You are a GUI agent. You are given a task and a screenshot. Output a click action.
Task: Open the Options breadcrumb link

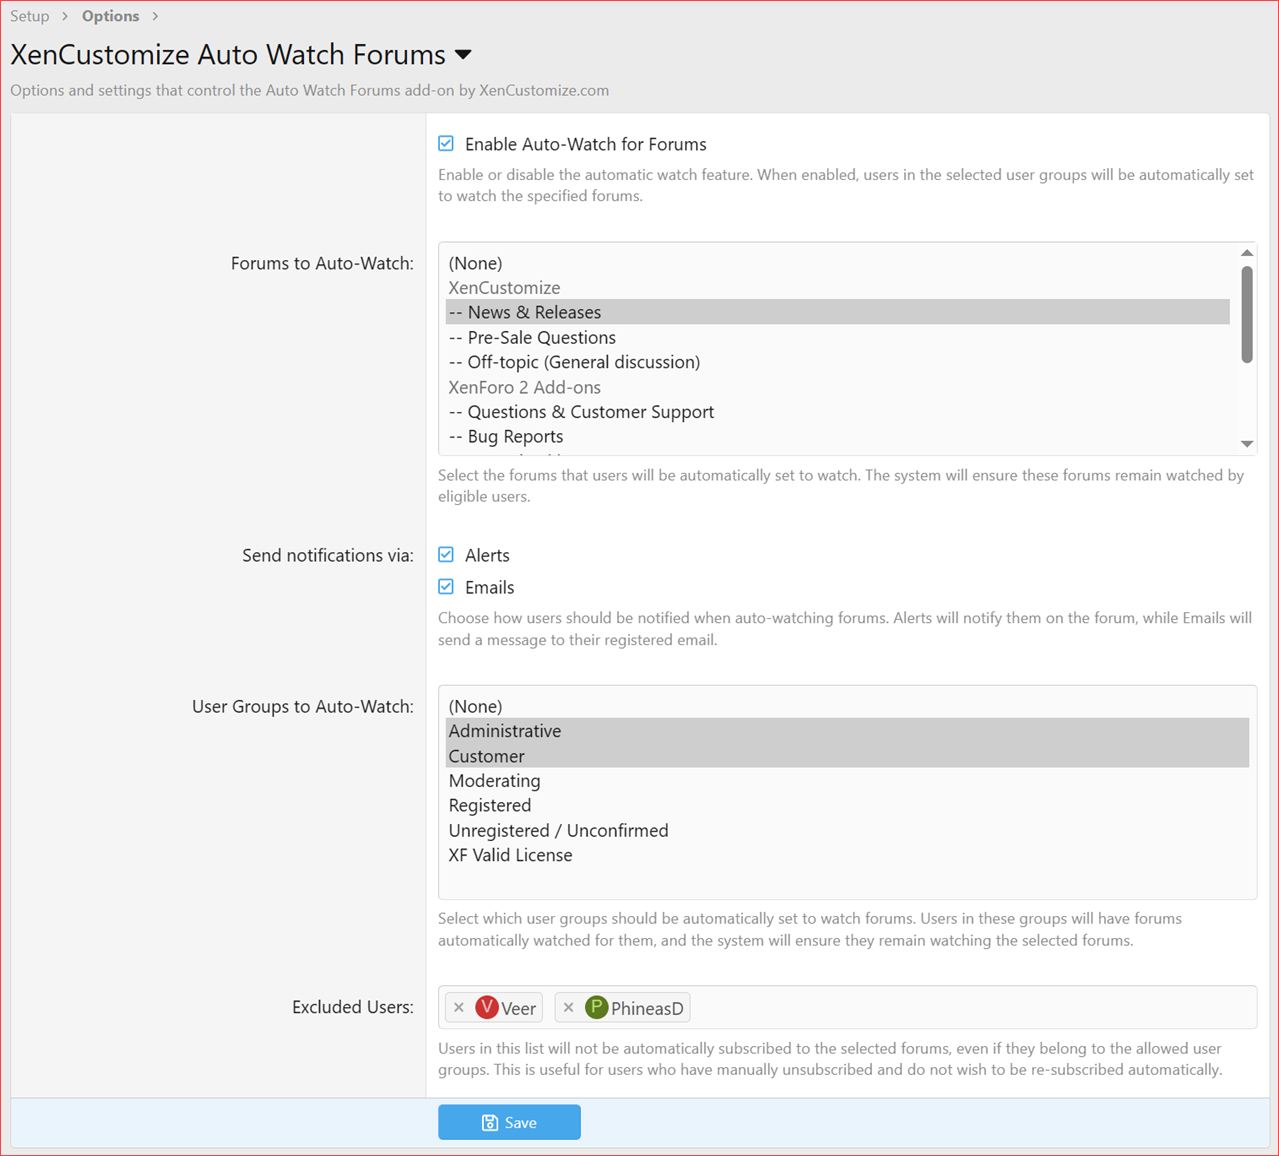[x=110, y=16]
